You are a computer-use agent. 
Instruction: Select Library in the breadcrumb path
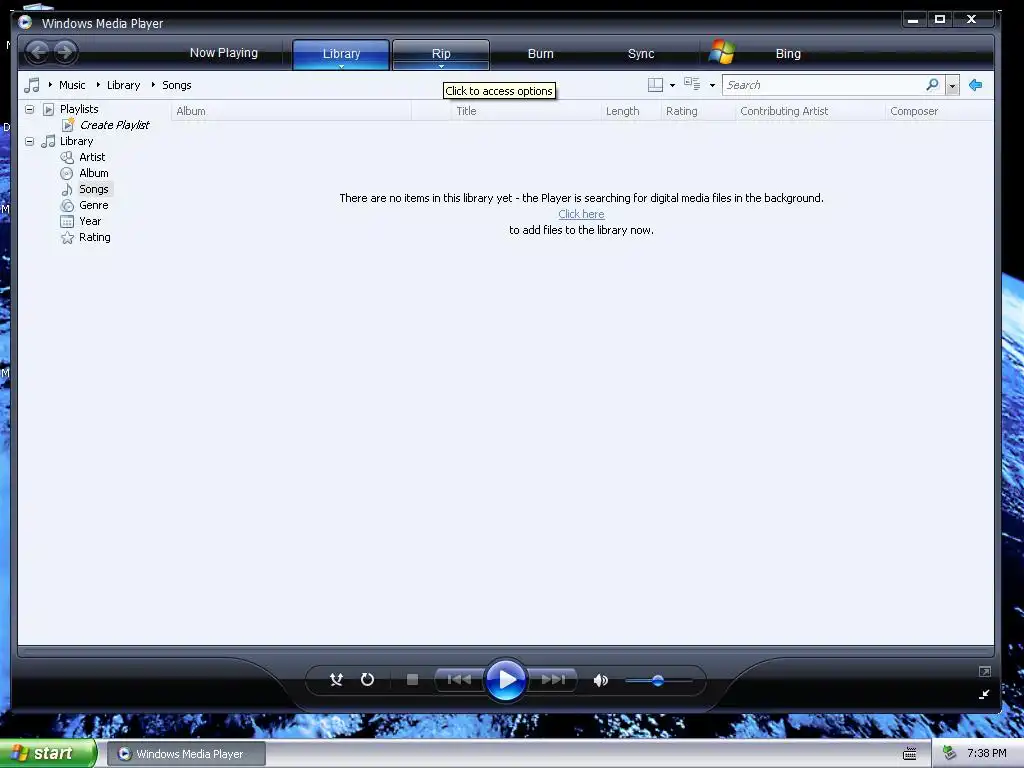tap(123, 85)
